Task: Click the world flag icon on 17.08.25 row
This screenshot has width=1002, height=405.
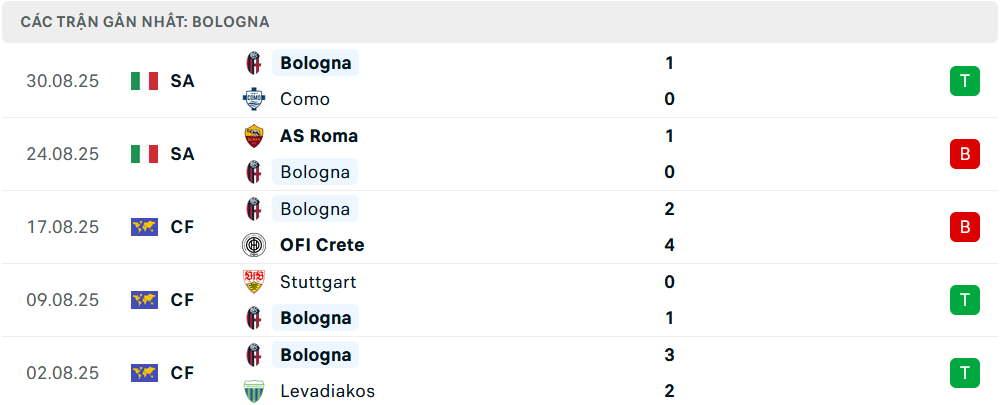Action: coord(144,227)
